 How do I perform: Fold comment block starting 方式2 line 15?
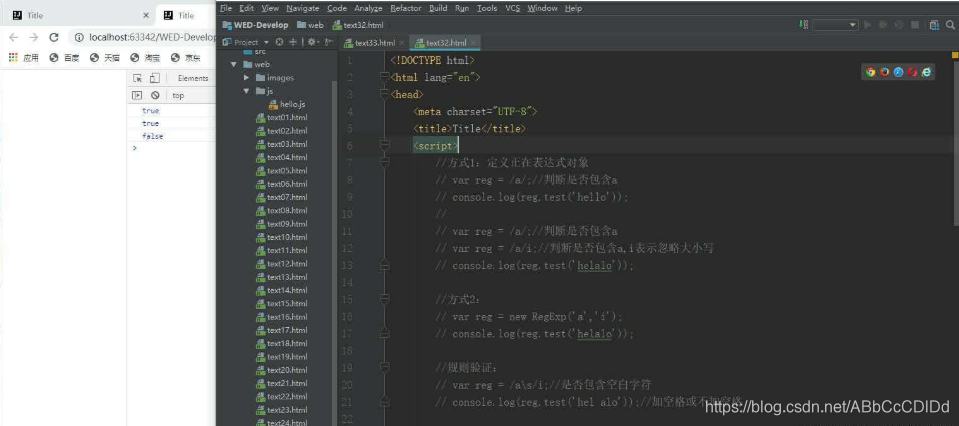384,299
